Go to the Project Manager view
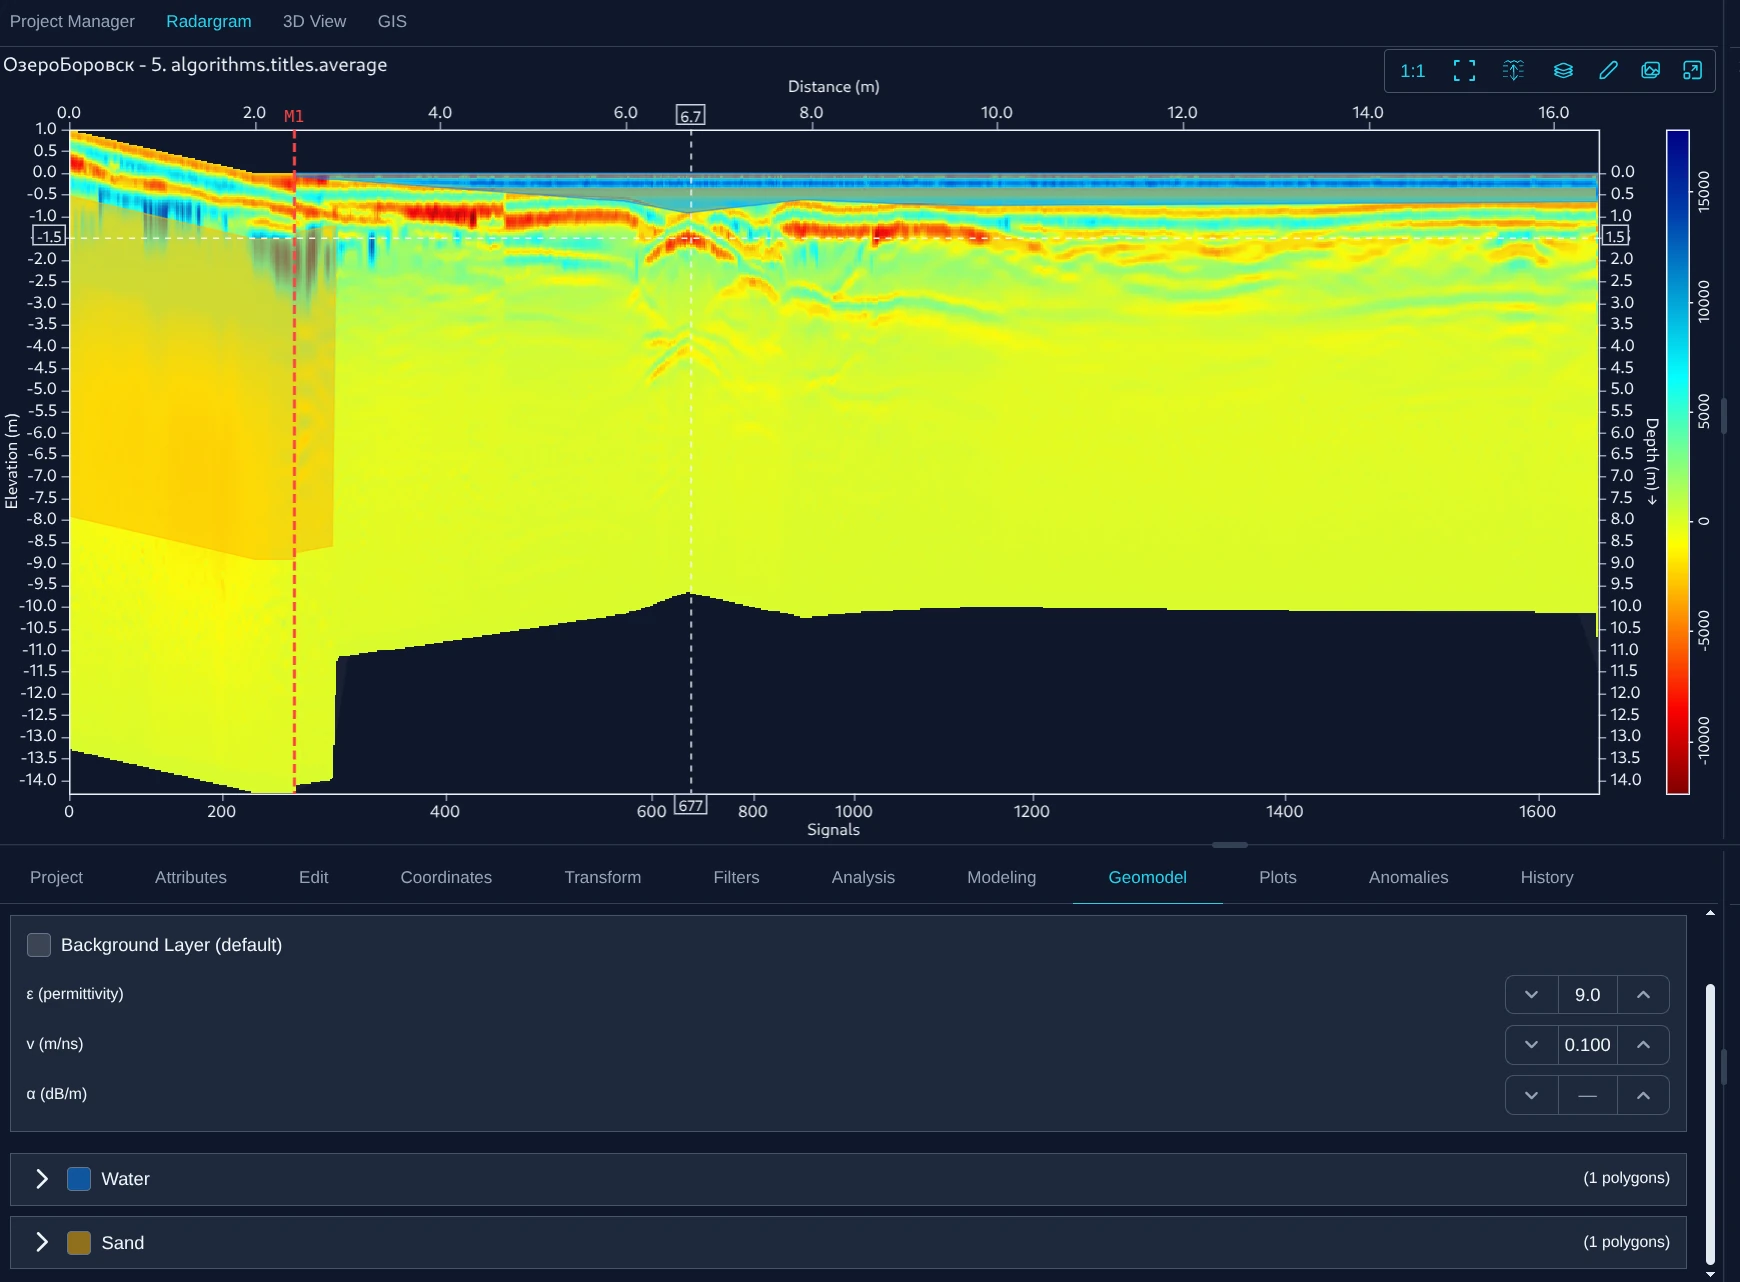The image size is (1740, 1282). [x=72, y=21]
